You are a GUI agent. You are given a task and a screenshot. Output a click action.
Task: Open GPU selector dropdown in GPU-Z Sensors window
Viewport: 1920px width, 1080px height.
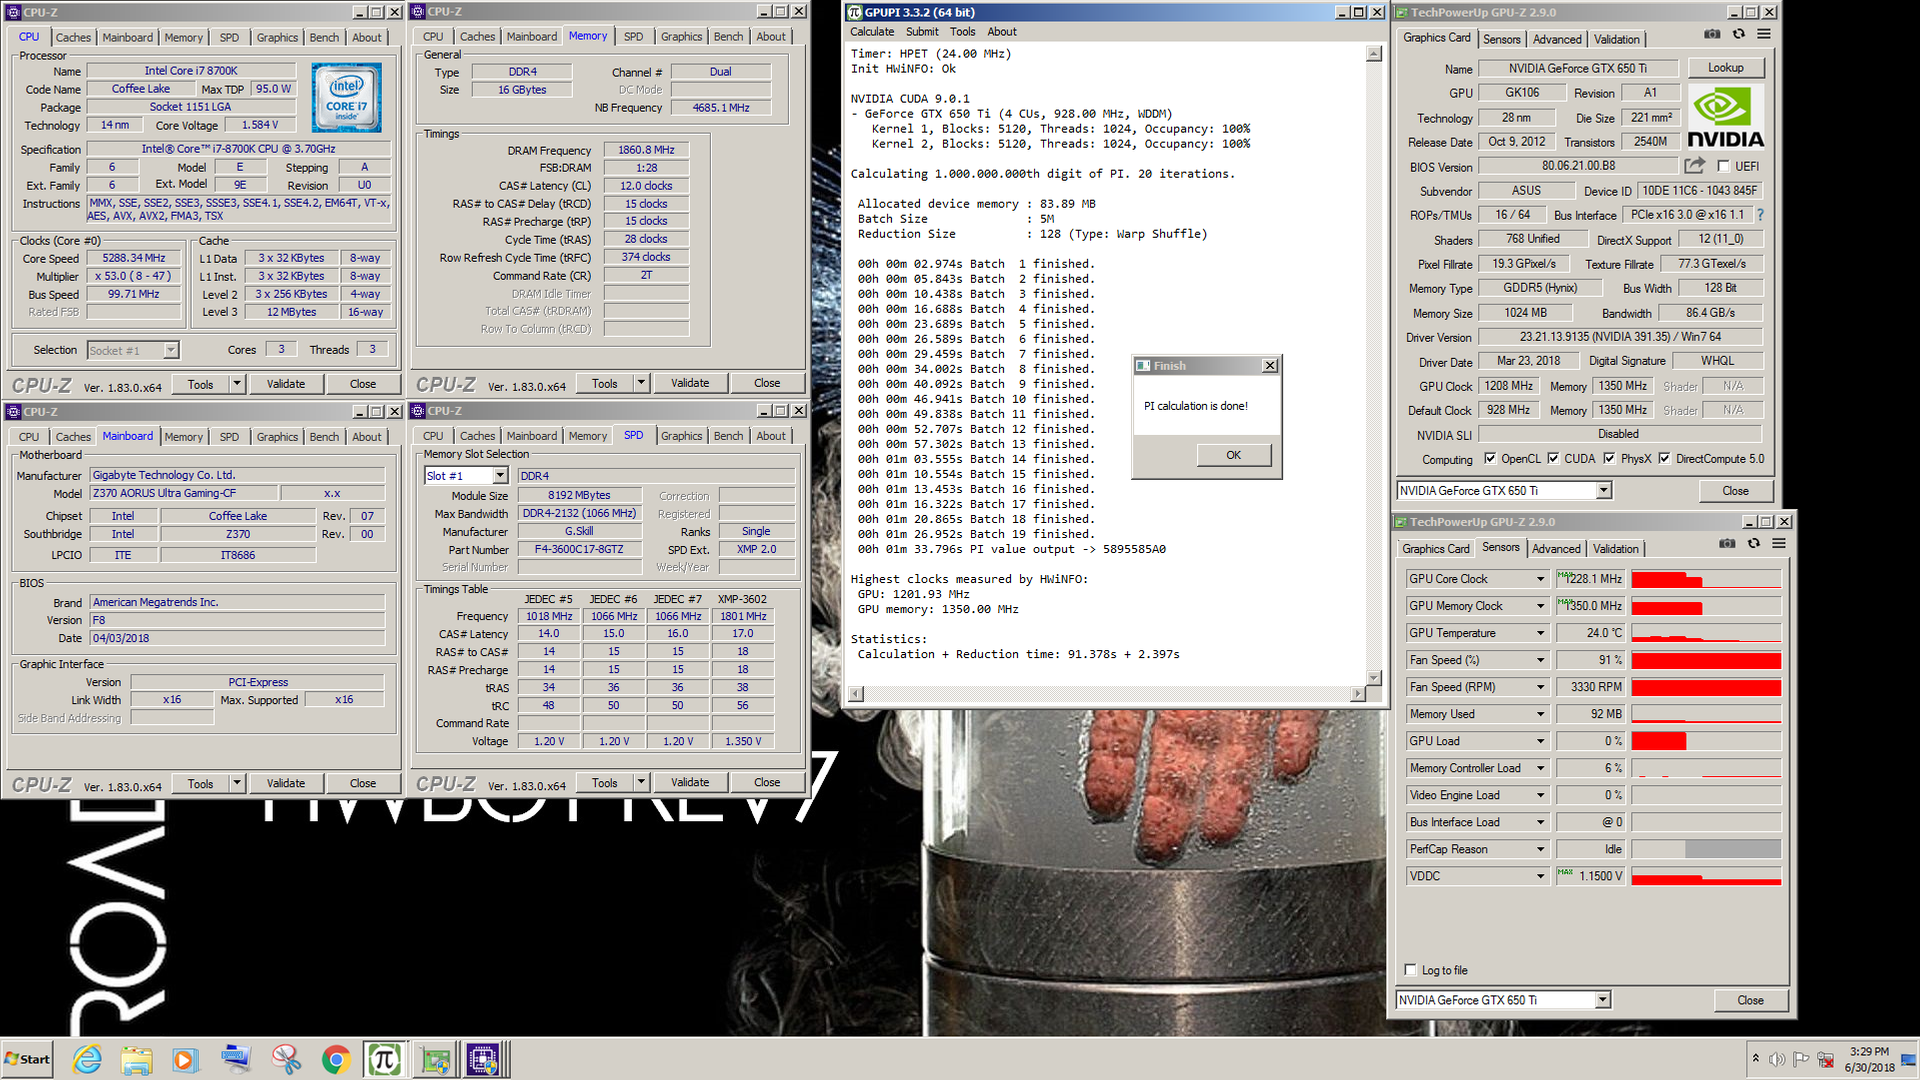1602,1000
